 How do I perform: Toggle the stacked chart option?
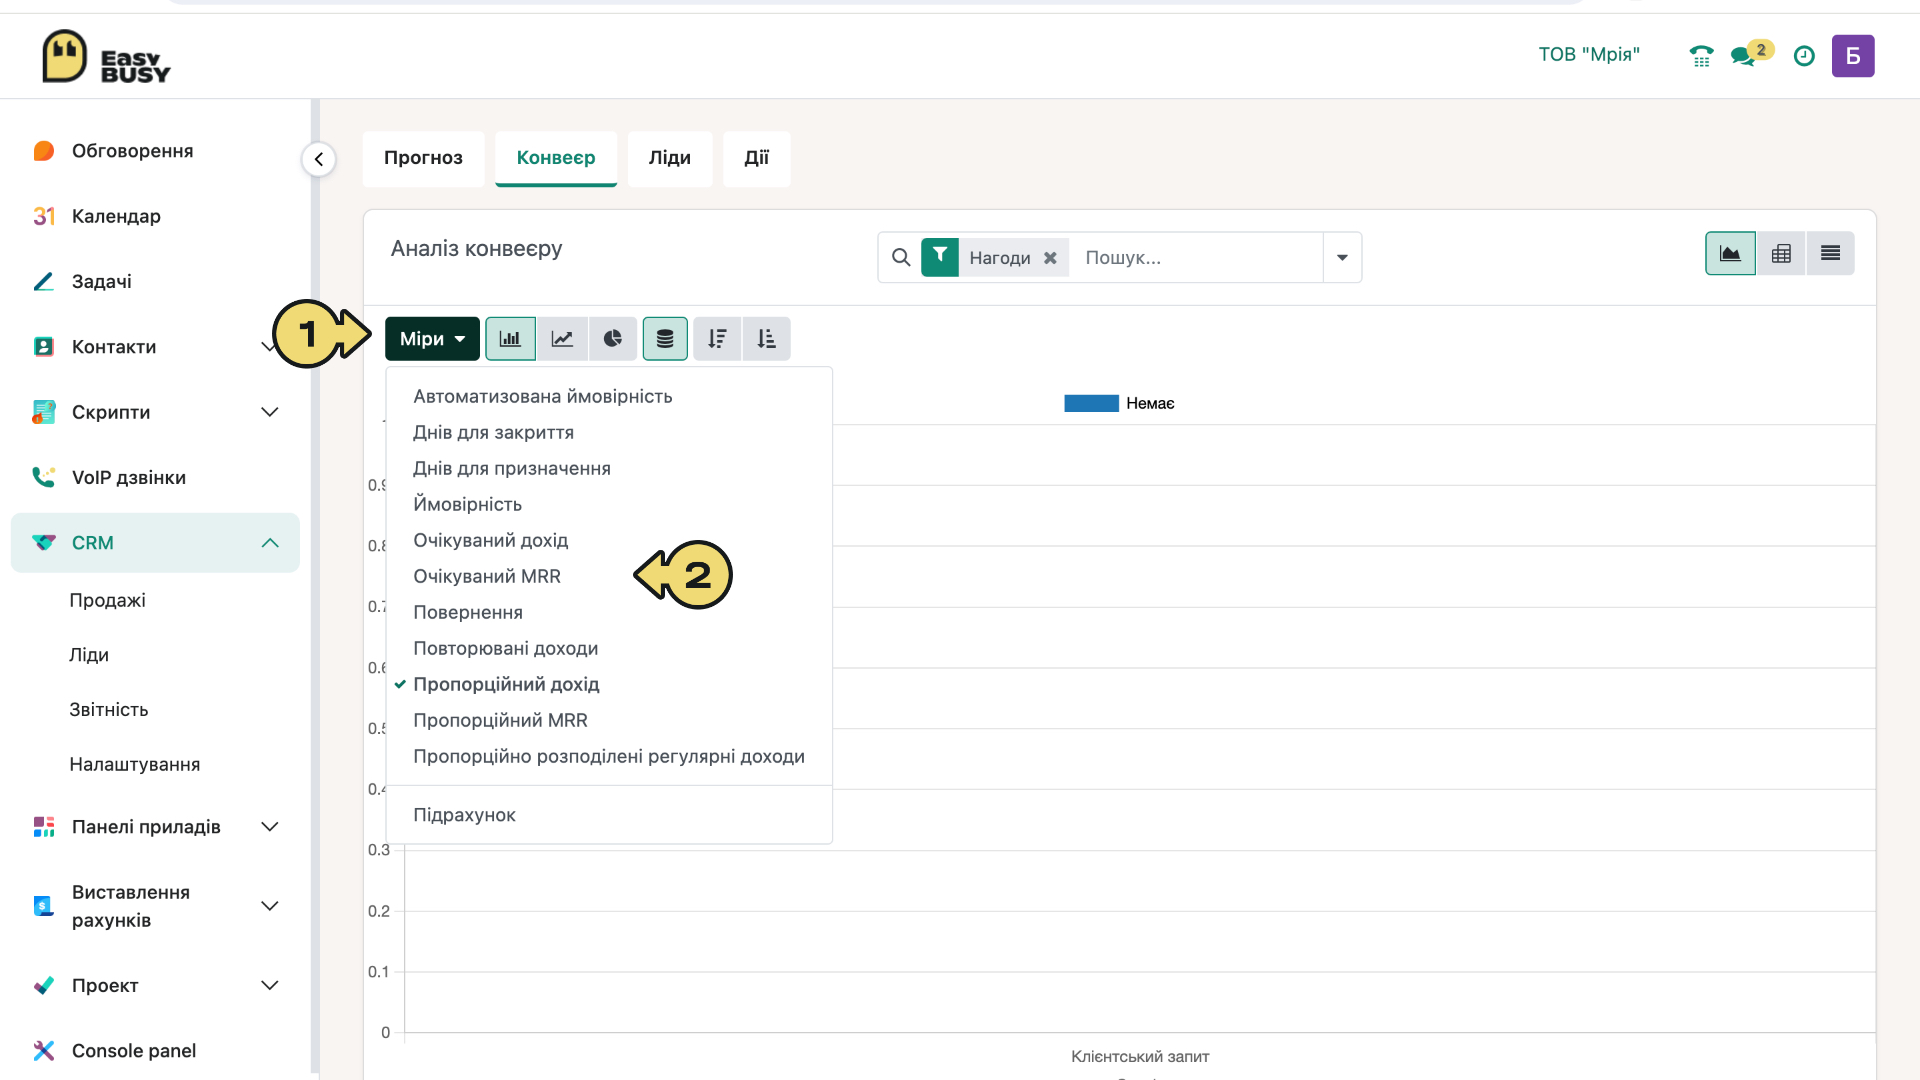665,339
